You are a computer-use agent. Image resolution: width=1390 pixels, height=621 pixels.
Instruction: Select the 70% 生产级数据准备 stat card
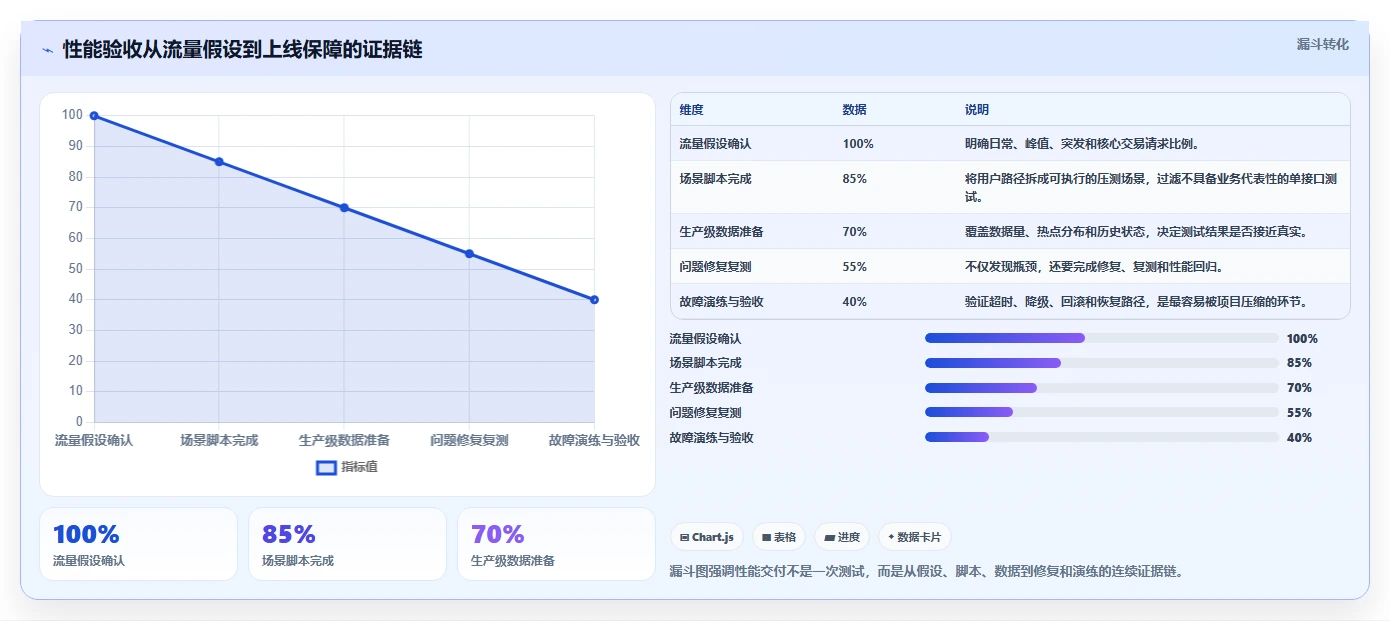tap(556, 544)
